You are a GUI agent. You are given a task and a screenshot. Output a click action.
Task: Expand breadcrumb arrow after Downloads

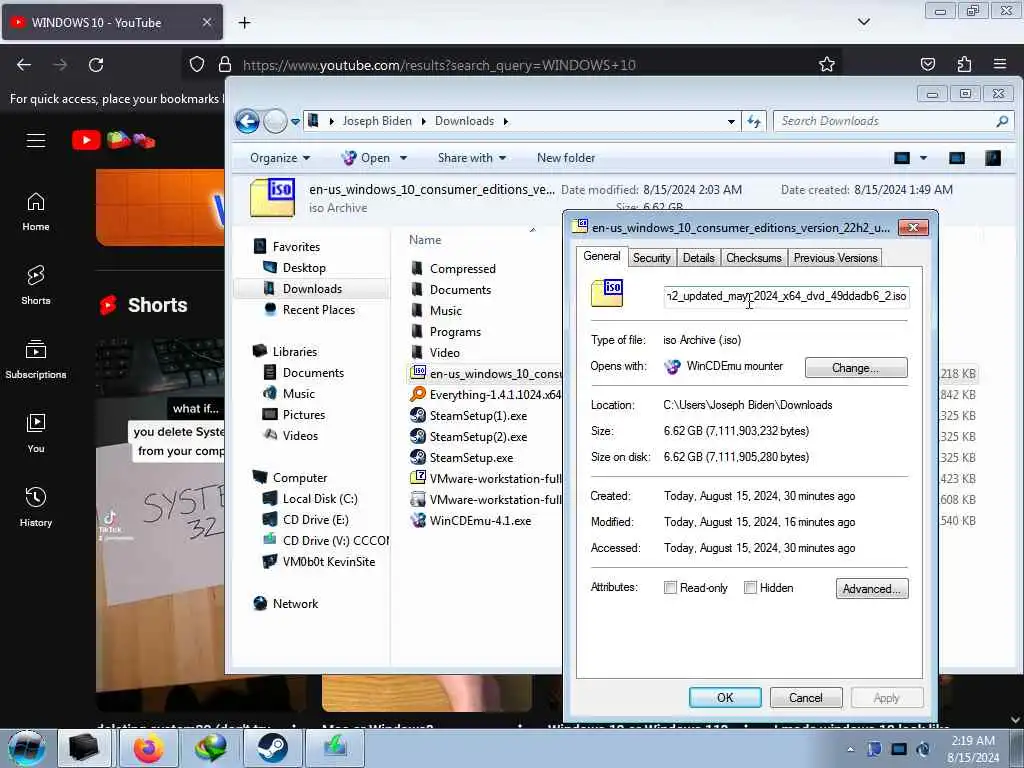(x=505, y=121)
